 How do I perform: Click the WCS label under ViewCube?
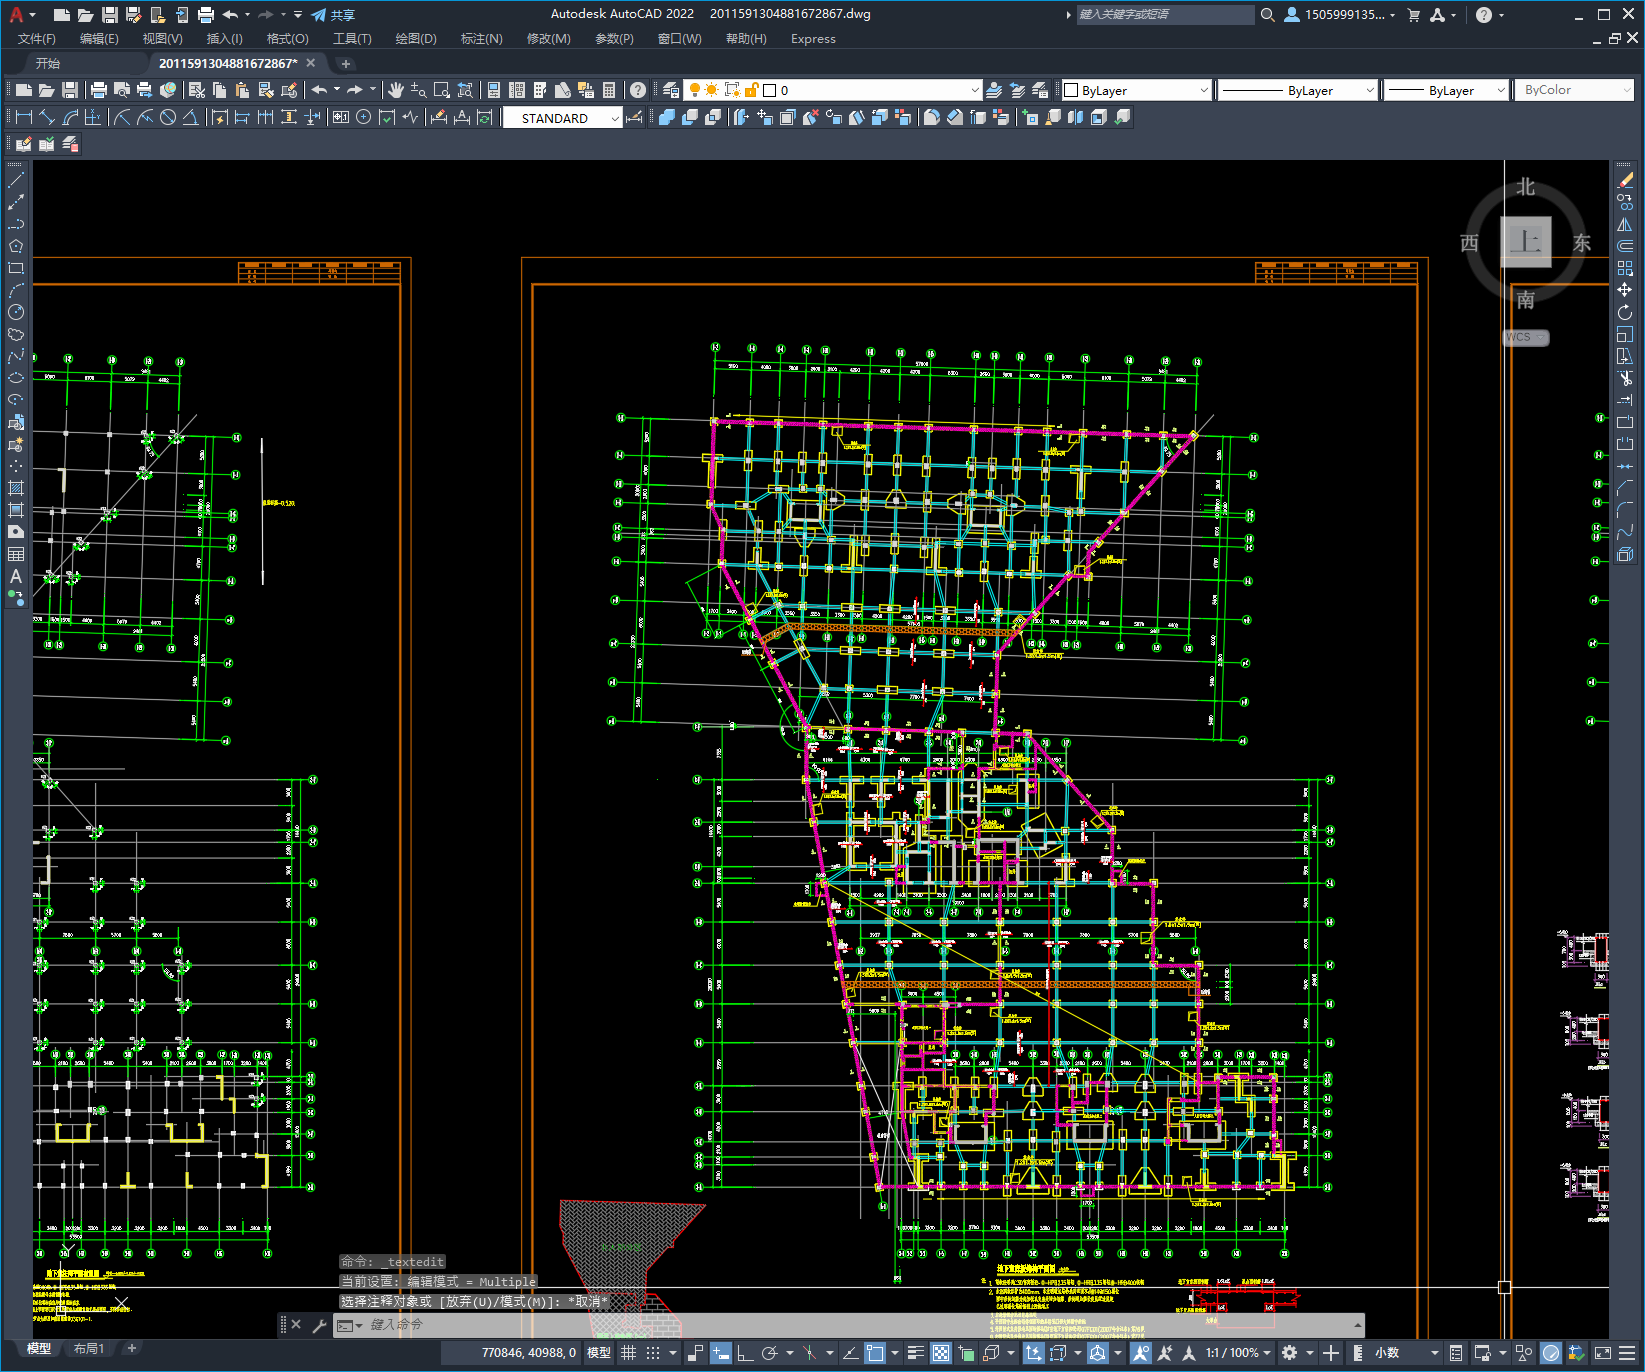[1523, 337]
